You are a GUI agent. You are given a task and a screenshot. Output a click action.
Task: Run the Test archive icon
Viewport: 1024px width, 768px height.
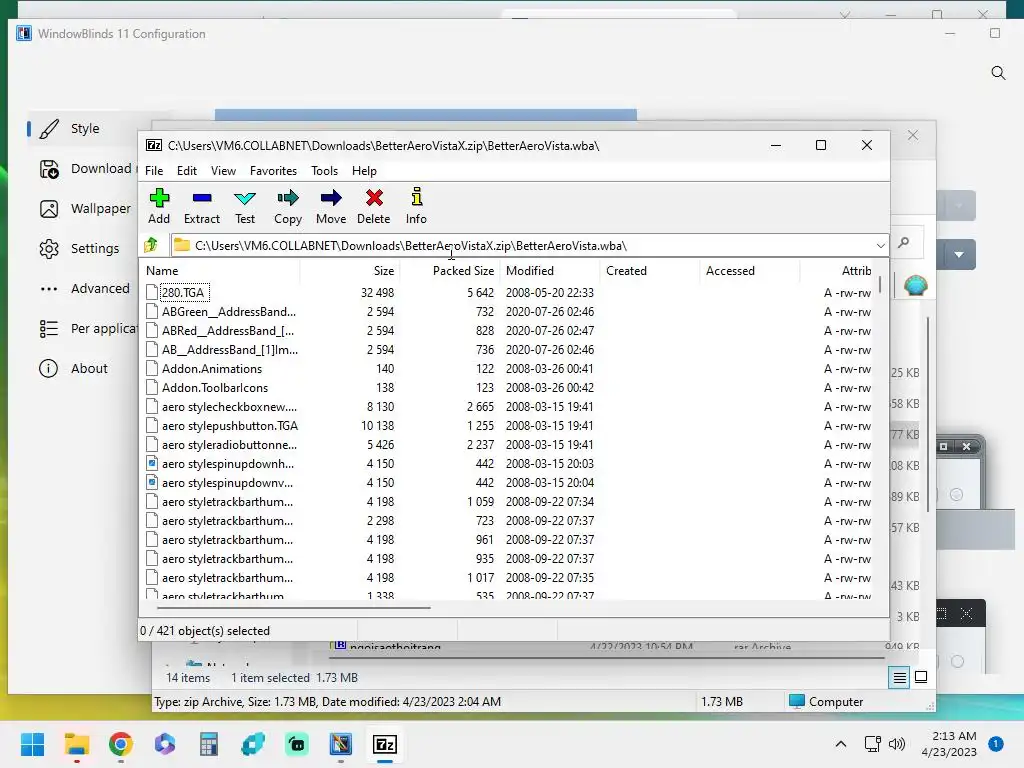[245, 206]
